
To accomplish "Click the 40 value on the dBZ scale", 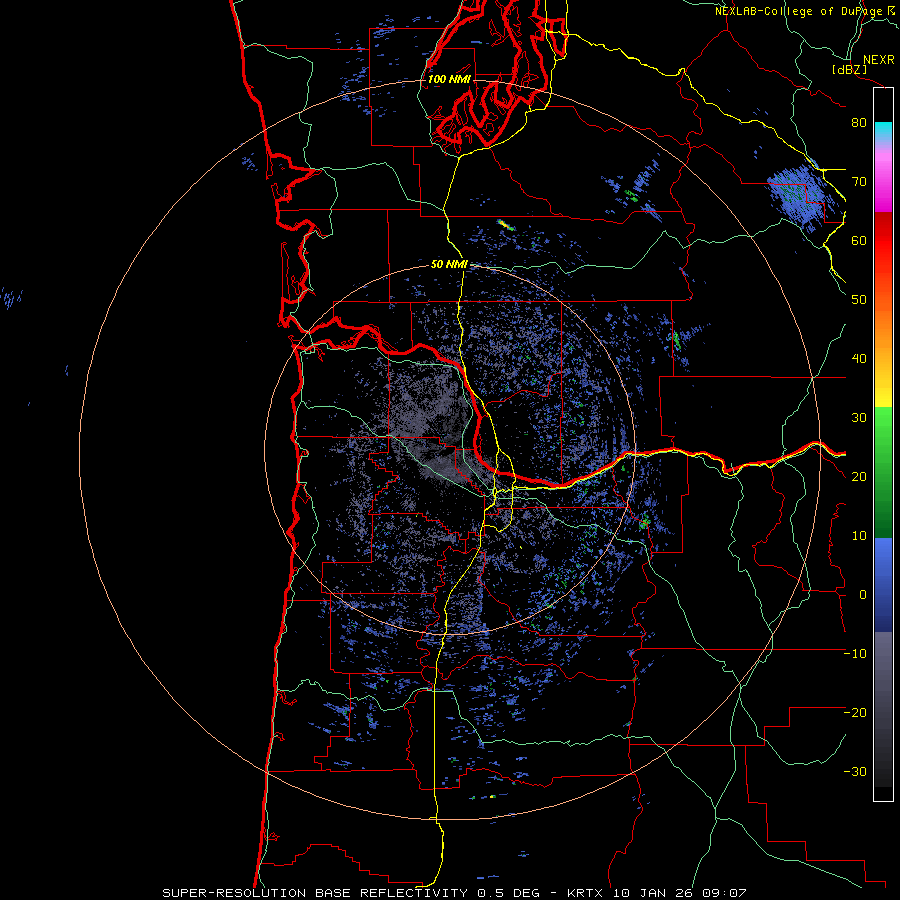I will coord(859,359).
